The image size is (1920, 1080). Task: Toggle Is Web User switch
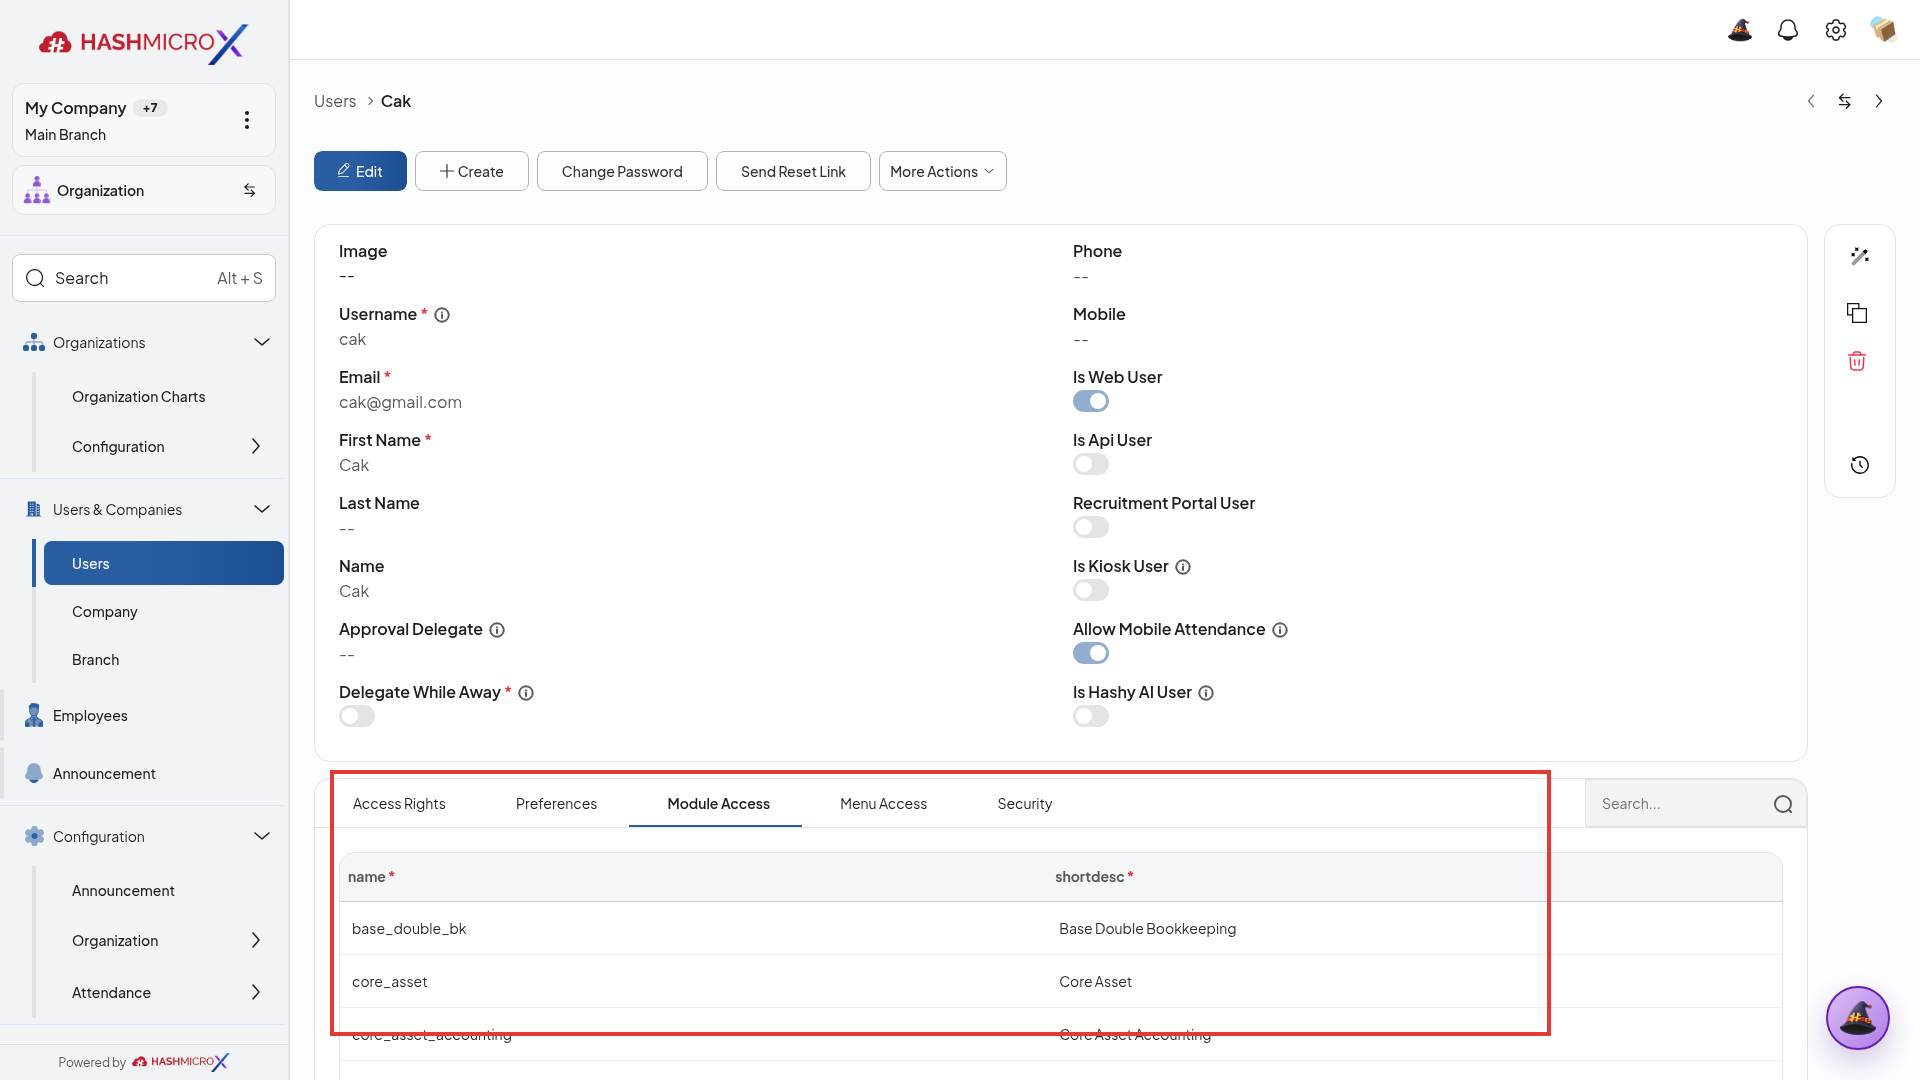[1091, 401]
